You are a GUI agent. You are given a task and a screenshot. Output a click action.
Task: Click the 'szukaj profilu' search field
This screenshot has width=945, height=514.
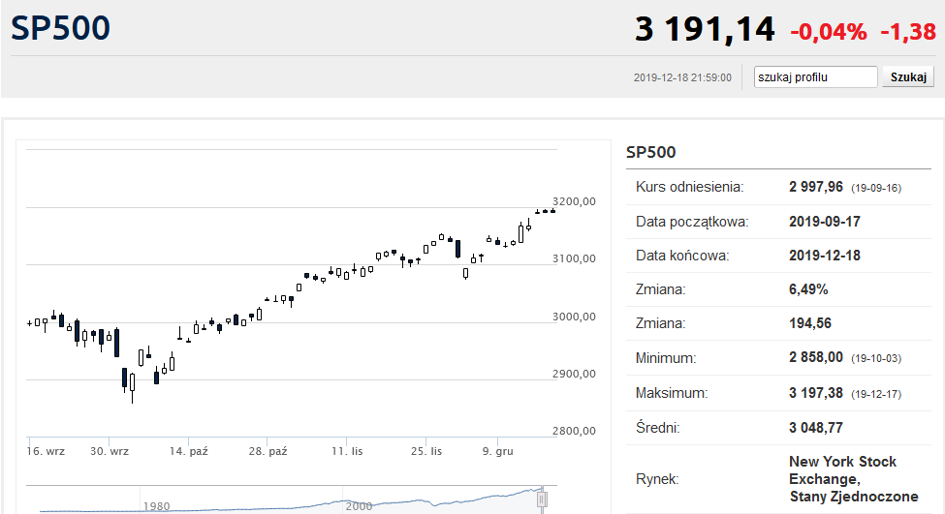pyautogui.click(x=815, y=77)
